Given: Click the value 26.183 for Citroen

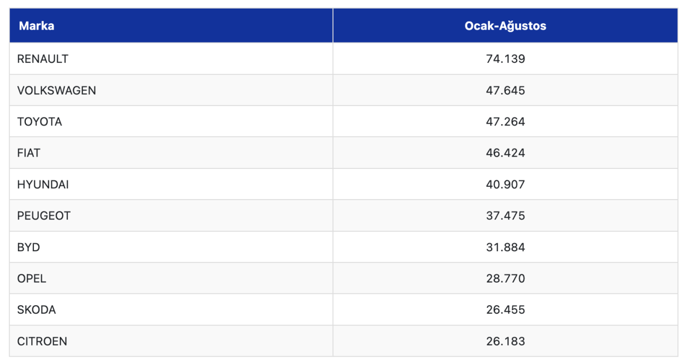Looking at the screenshot, I should pos(505,342).
